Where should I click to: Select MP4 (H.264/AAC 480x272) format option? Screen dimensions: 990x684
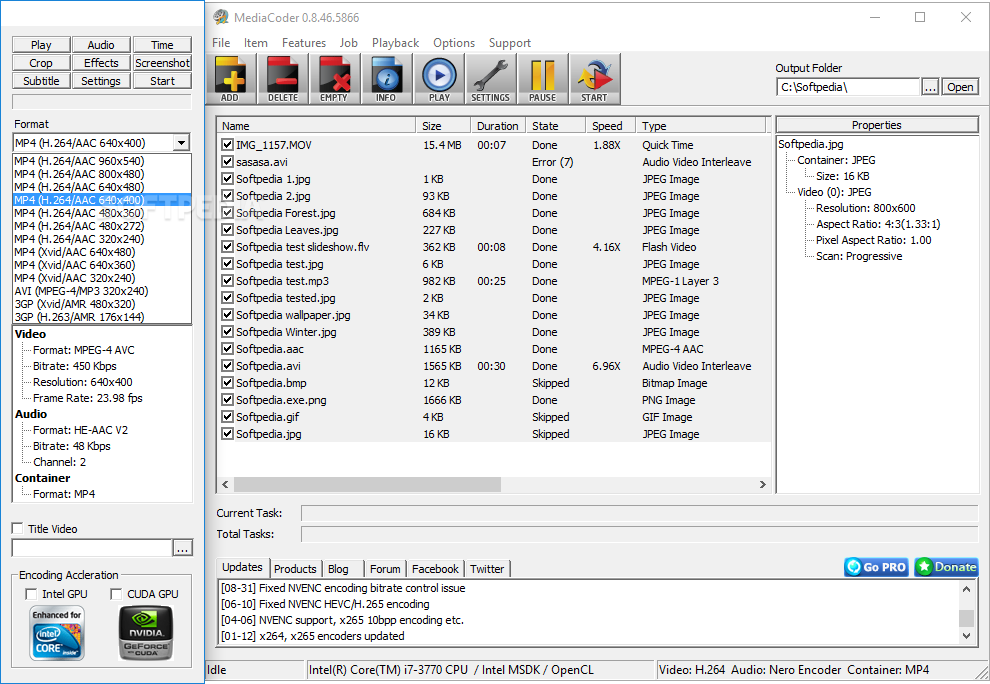(102, 226)
